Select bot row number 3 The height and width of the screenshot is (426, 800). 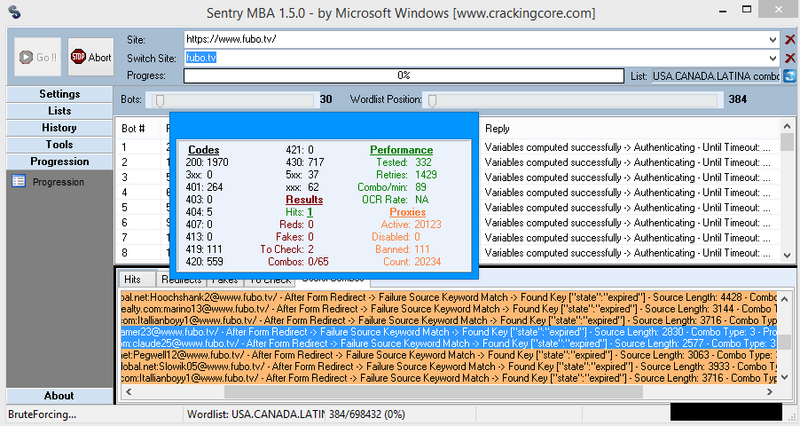coord(447,178)
